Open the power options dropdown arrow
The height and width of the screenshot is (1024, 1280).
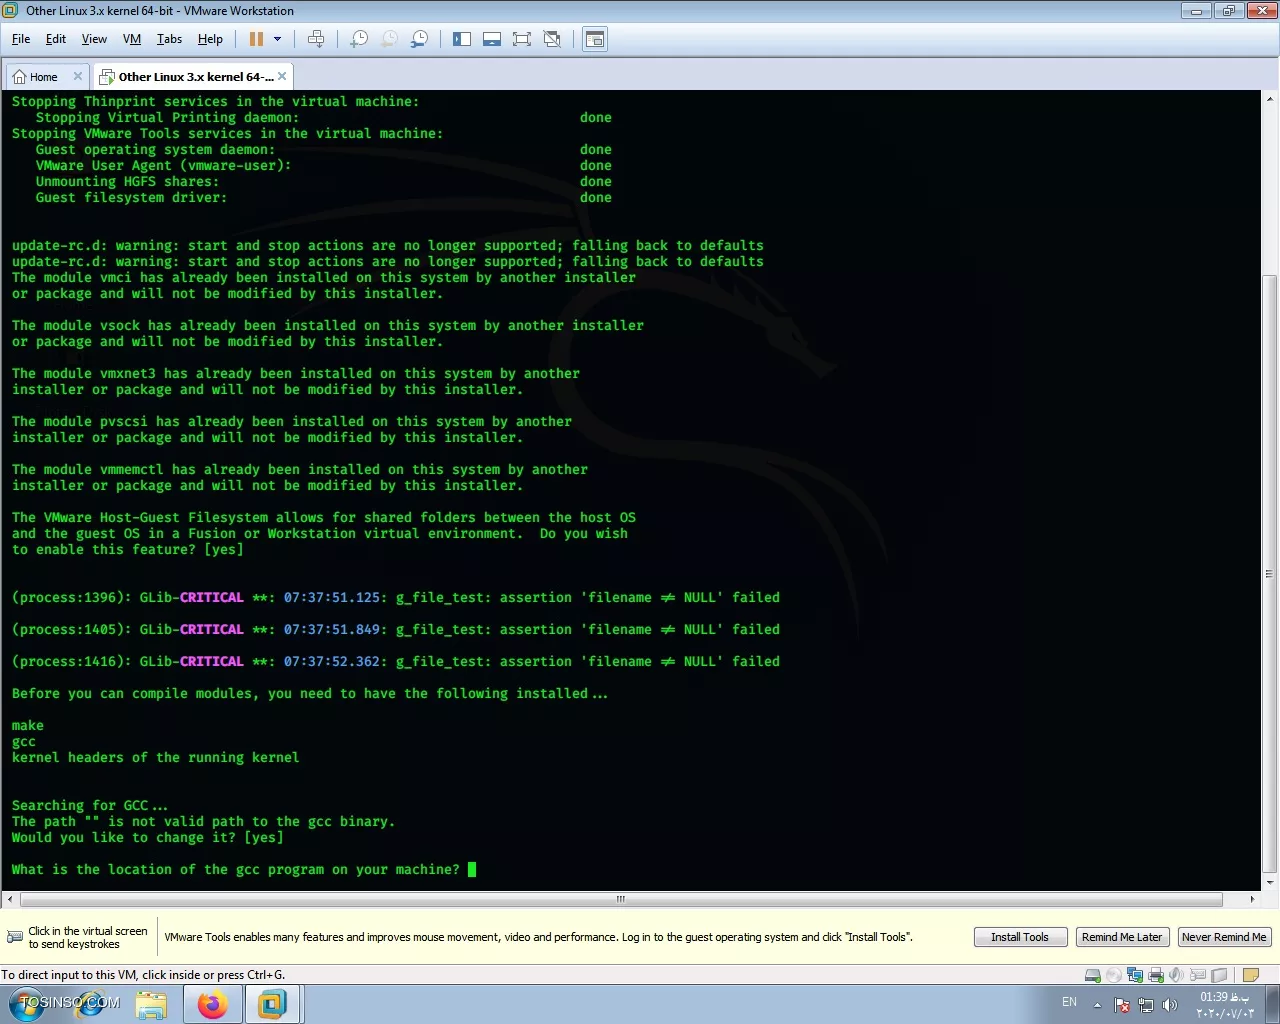click(278, 39)
